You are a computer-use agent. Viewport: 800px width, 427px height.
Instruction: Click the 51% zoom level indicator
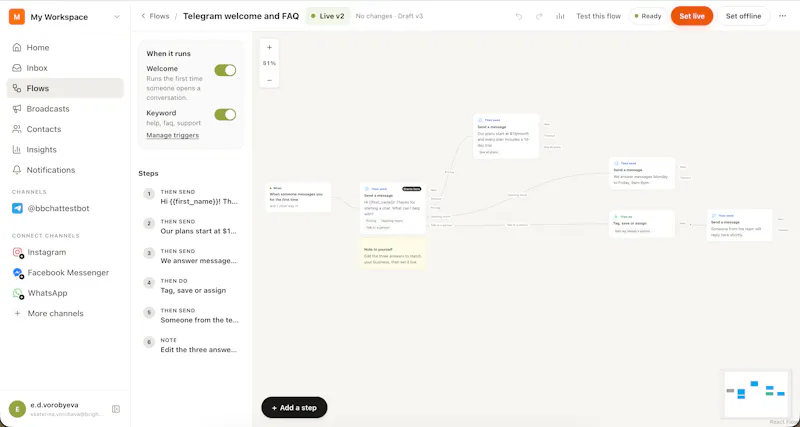tap(269, 63)
